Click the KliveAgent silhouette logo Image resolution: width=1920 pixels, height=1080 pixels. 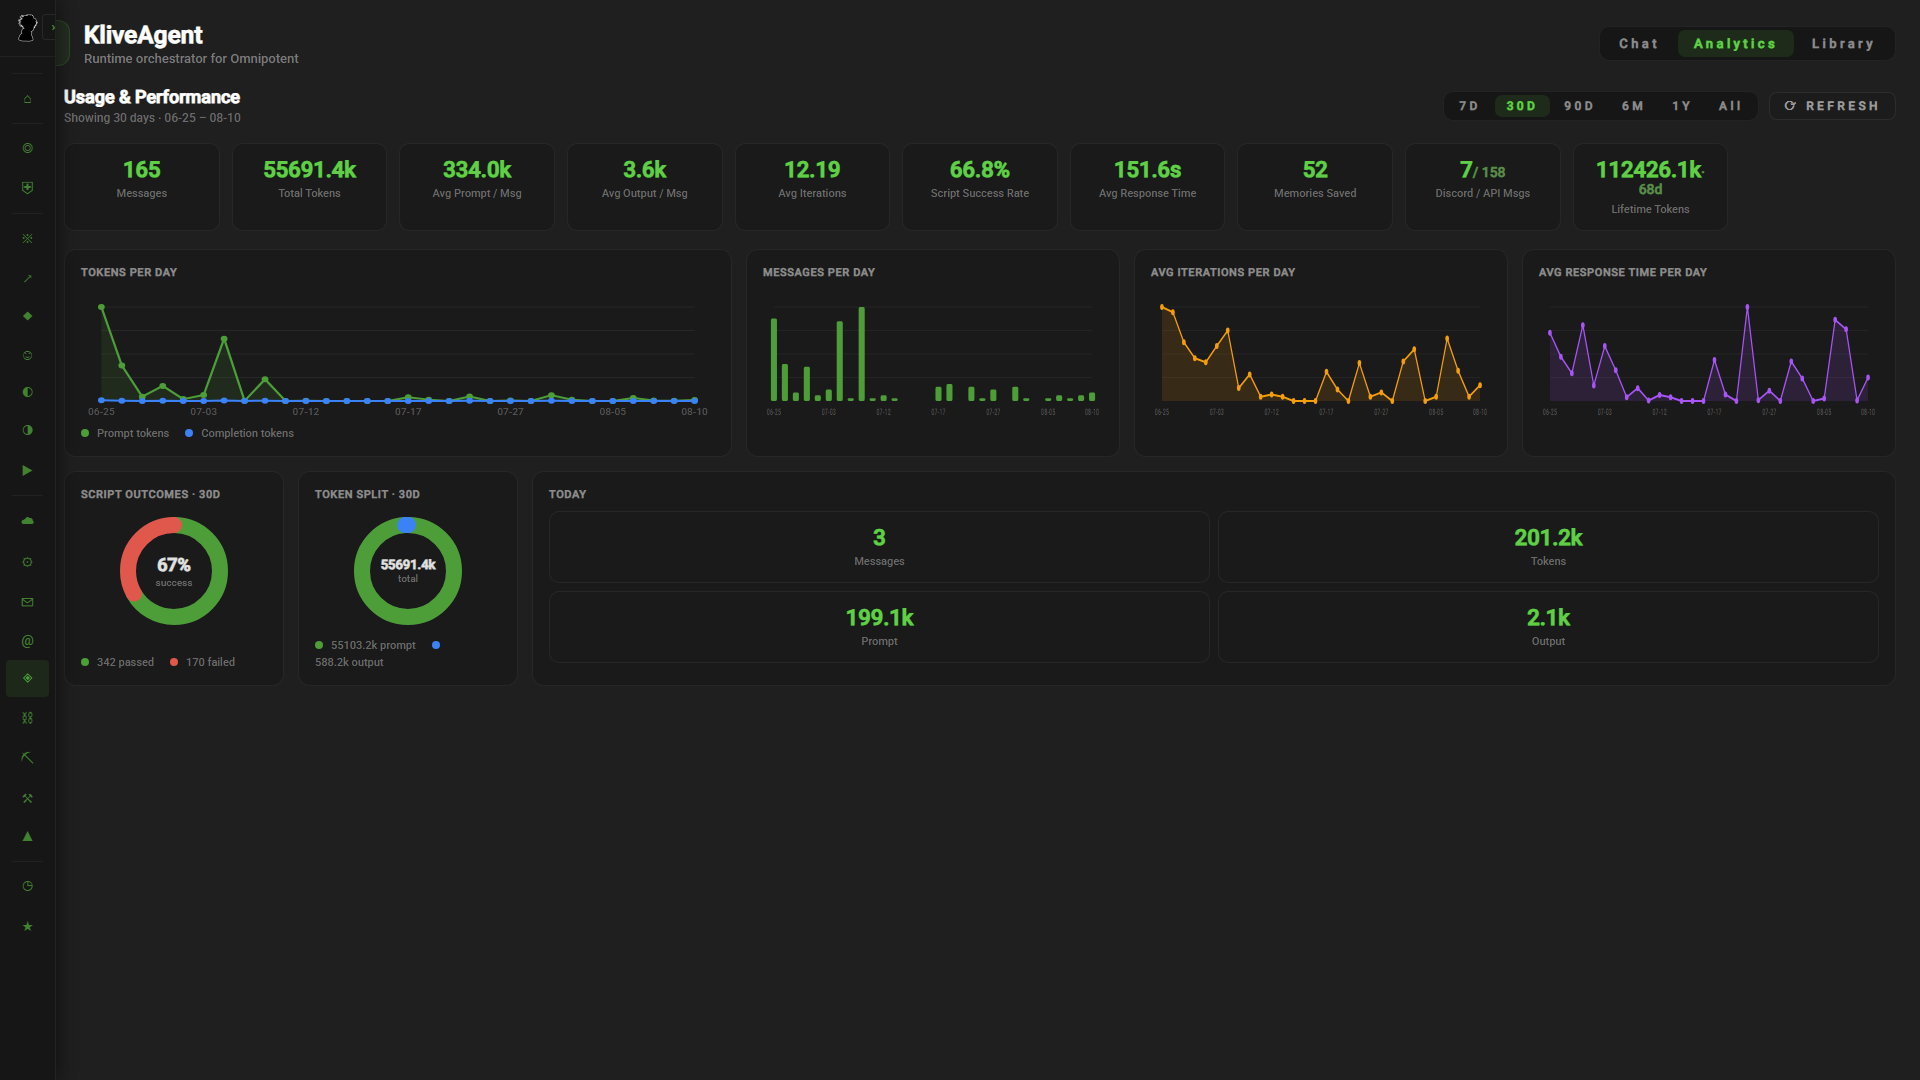click(x=27, y=28)
